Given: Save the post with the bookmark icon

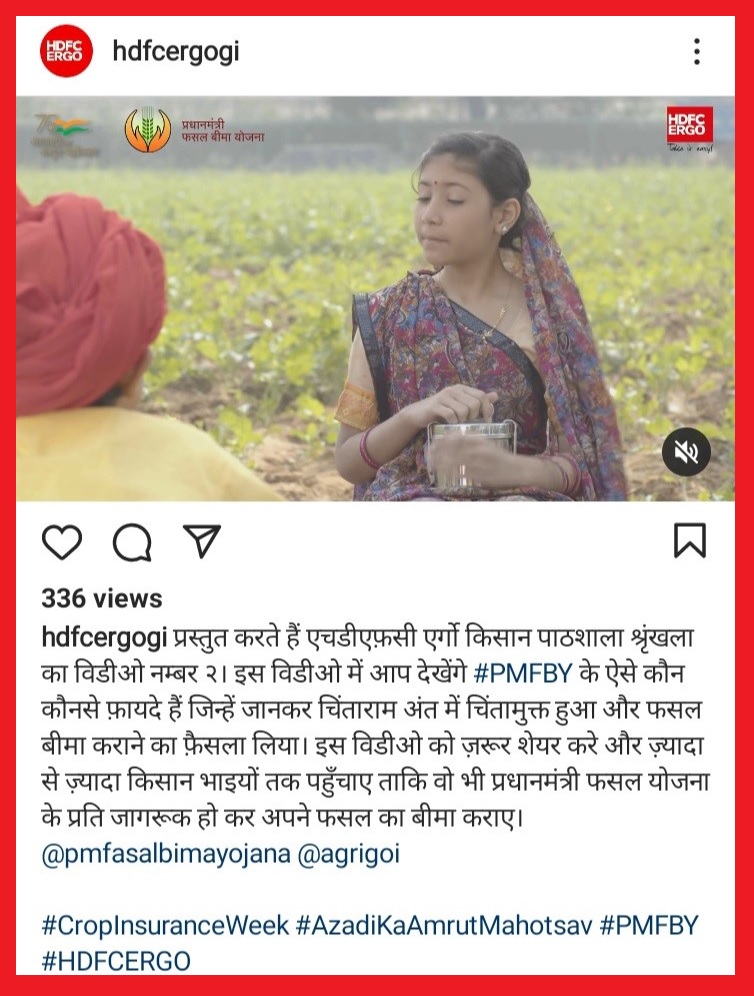Looking at the screenshot, I should [x=690, y=541].
